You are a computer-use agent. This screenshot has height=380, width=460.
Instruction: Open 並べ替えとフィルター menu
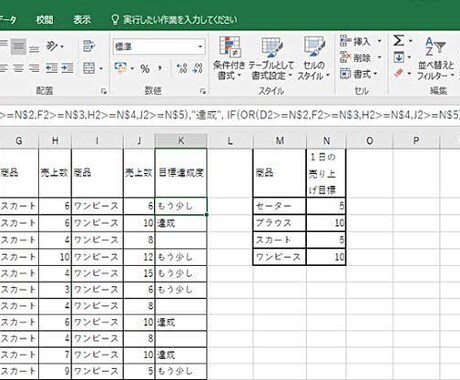pyautogui.click(x=436, y=58)
